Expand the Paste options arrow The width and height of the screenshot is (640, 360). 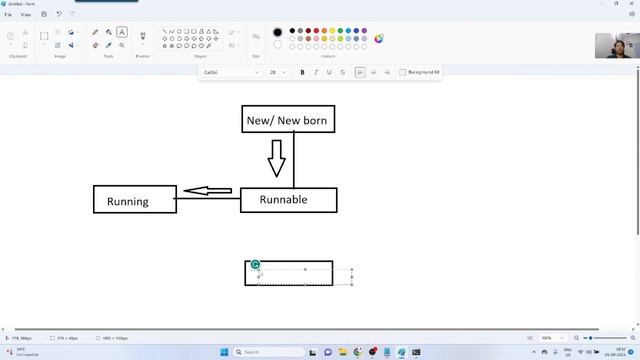[11, 45]
